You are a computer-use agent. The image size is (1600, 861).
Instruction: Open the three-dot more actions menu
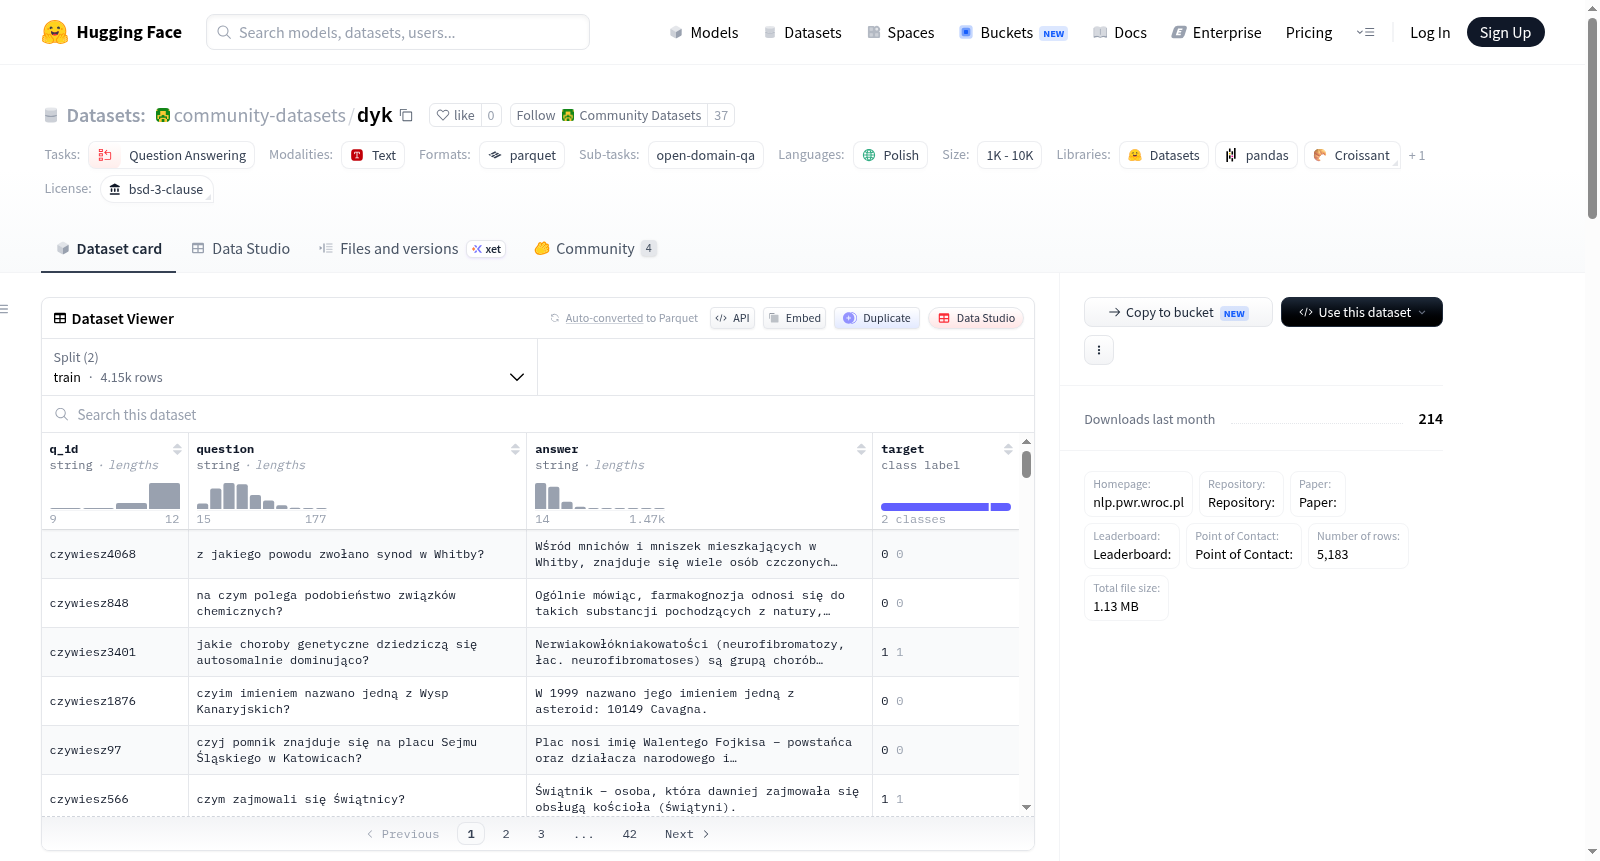tap(1099, 350)
